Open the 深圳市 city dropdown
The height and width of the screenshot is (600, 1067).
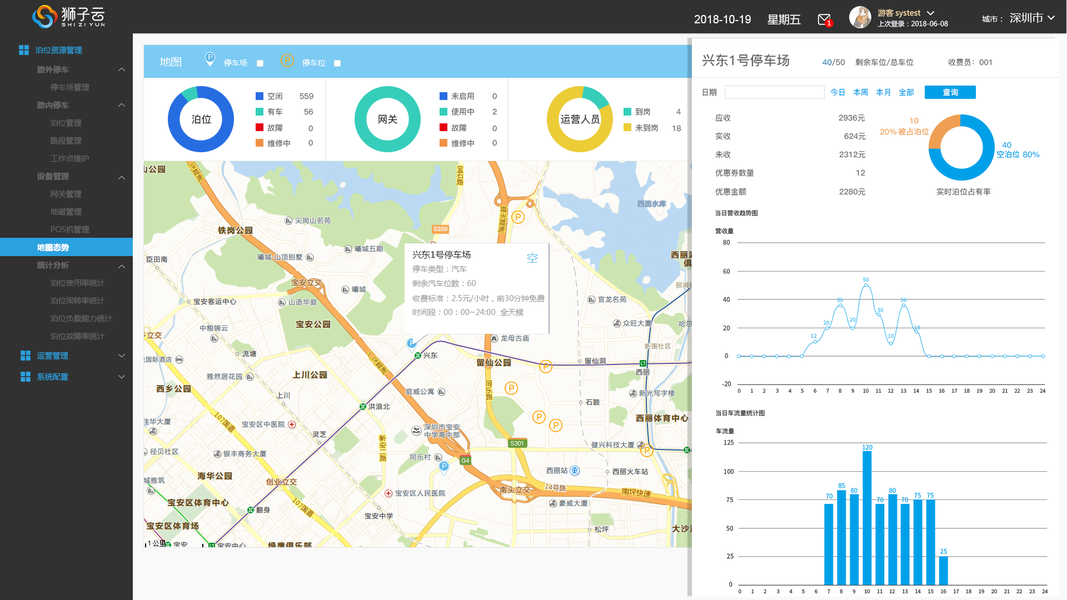[x=1032, y=18]
